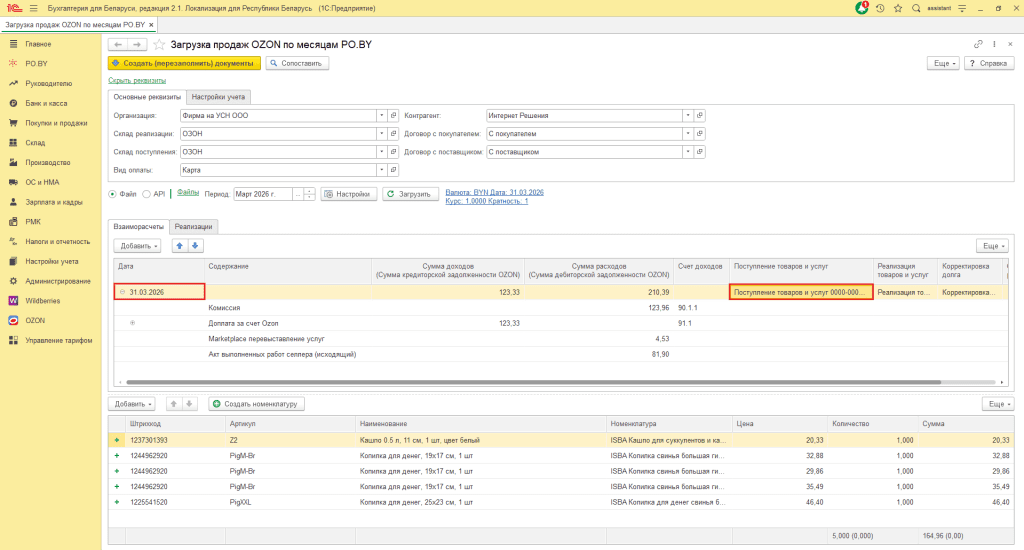Click horizontal scrollbar of settlements table
Viewport: 1024px width, 550px height.
(x=533, y=382)
